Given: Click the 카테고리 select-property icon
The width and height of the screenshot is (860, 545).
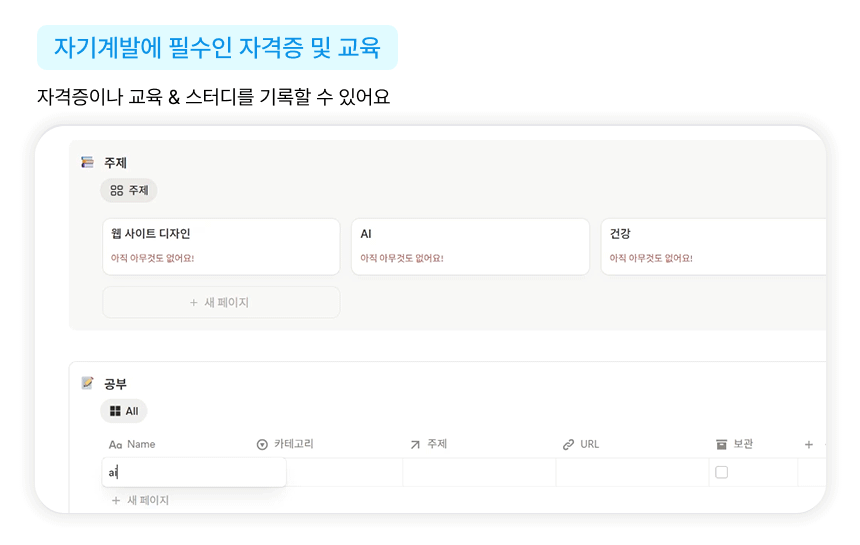Looking at the screenshot, I should pyautogui.click(x=262, y=444).
